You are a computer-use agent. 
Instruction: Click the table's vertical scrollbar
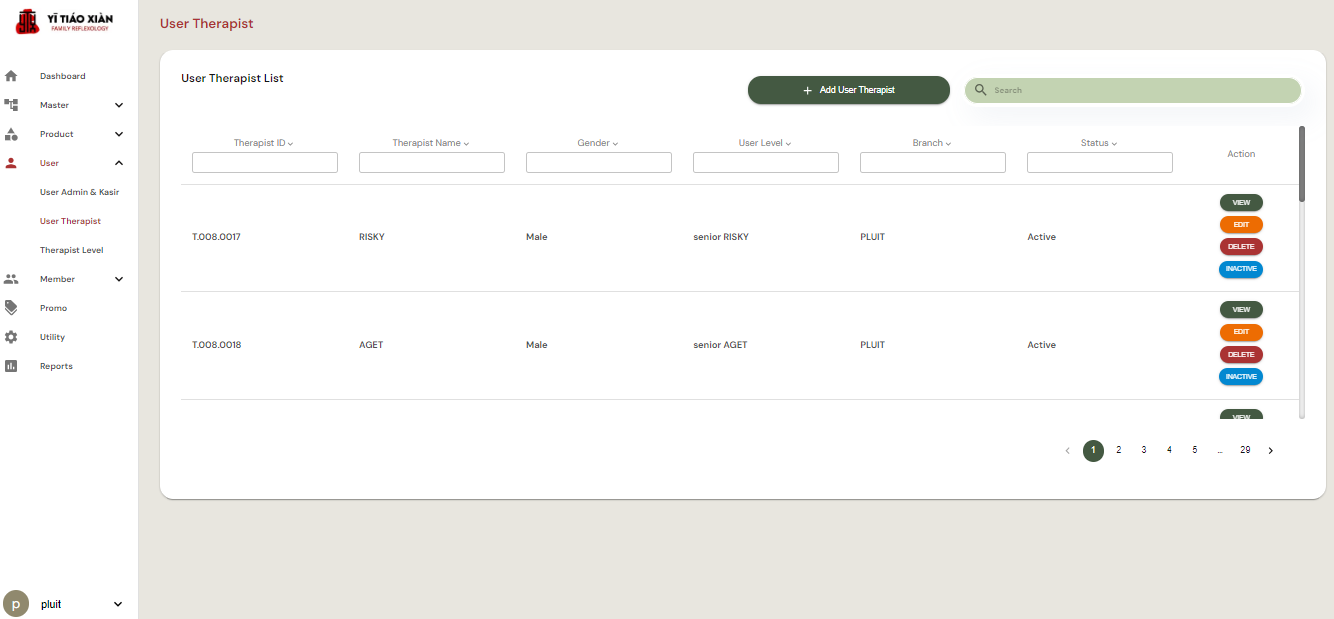(x=1301, y=165)
